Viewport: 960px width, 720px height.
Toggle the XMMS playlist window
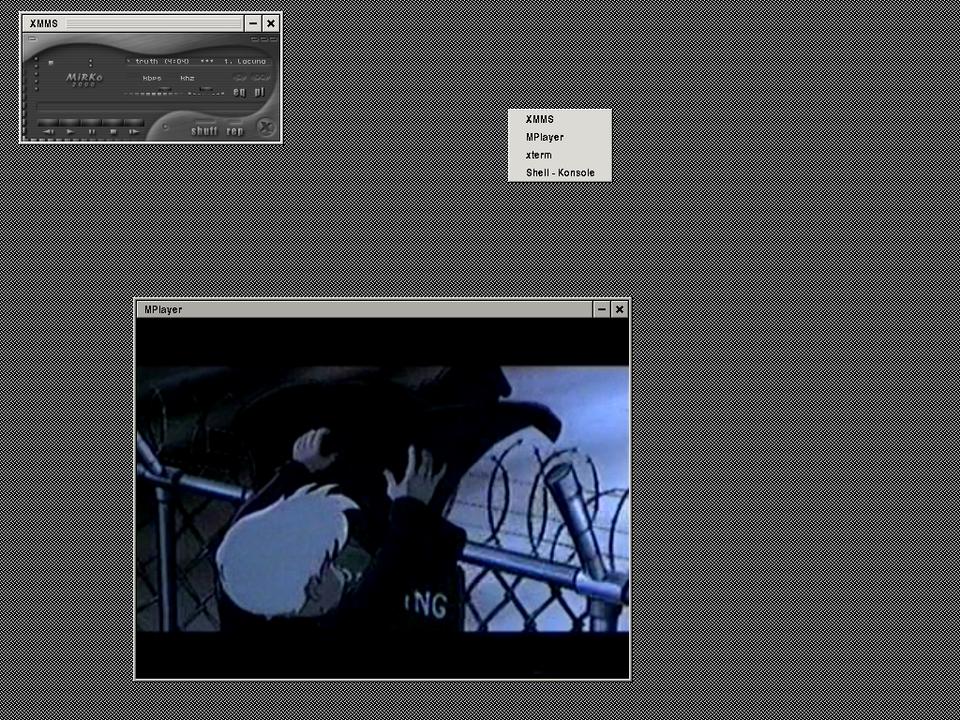258,92
